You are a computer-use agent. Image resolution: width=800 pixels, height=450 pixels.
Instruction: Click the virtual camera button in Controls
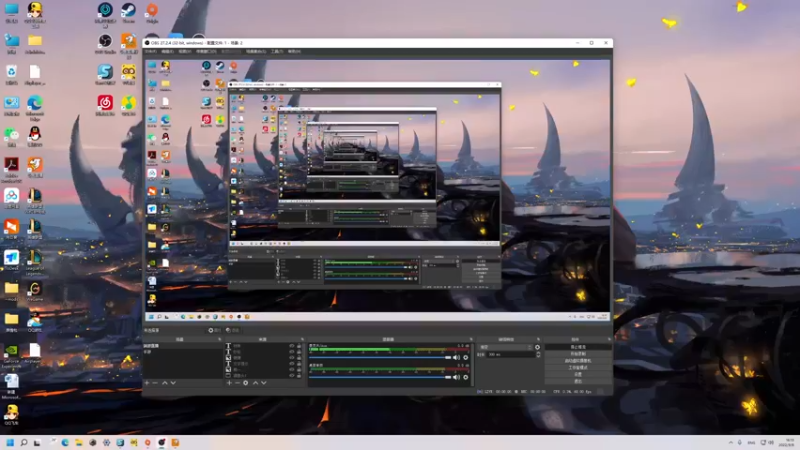(x=578, y=361)
